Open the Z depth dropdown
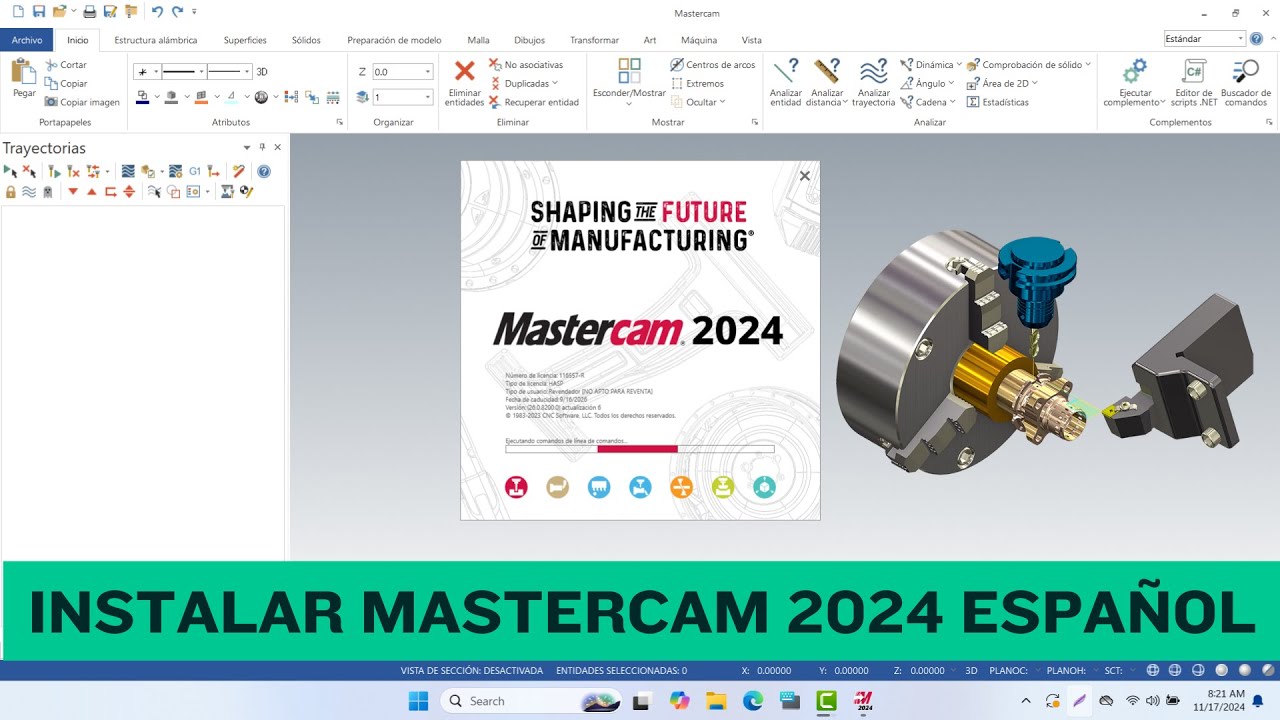 click(428, 72)
